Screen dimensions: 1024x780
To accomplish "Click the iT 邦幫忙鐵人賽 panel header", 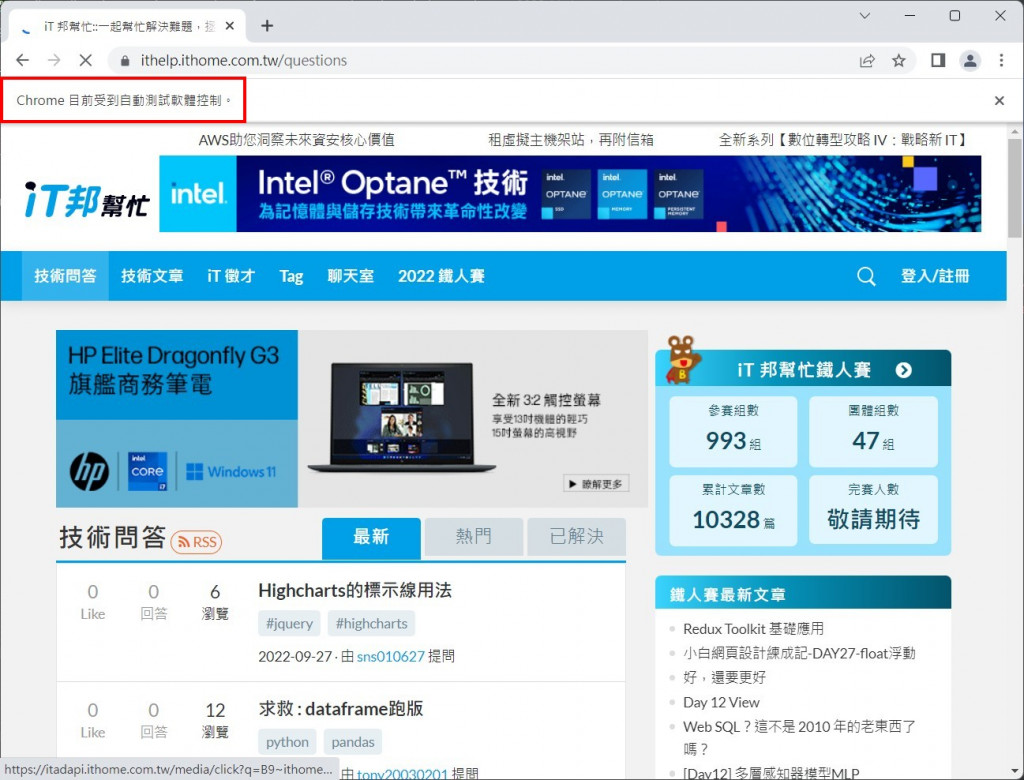I will coord(803,368).
